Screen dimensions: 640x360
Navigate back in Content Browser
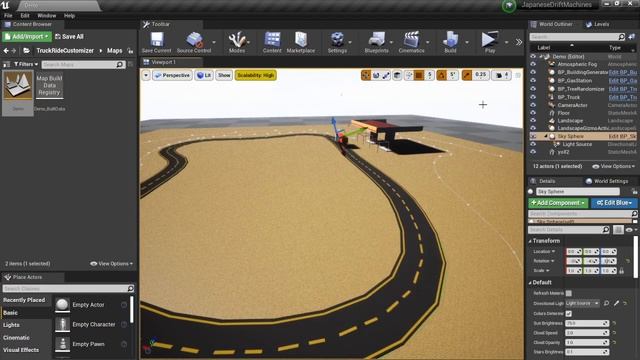click(x=6, y=51)
